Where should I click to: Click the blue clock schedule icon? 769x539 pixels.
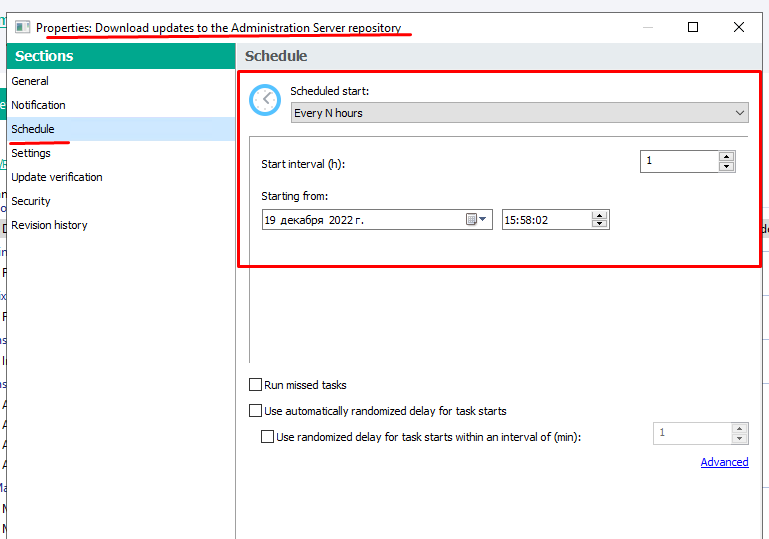(x=265, y=100)
